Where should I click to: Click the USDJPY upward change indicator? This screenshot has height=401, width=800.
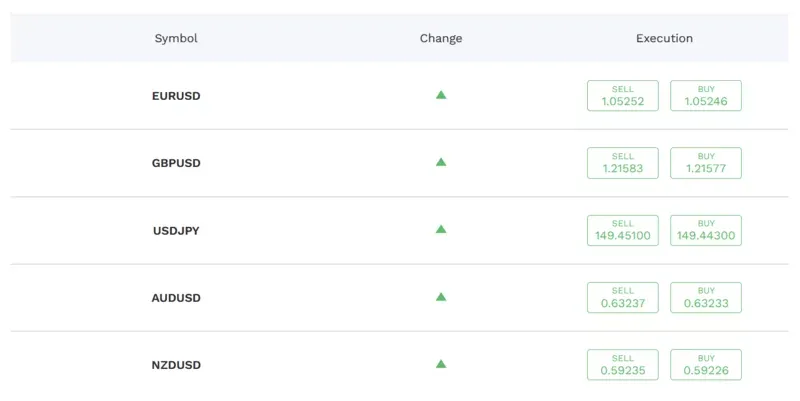tap(441, 230)
